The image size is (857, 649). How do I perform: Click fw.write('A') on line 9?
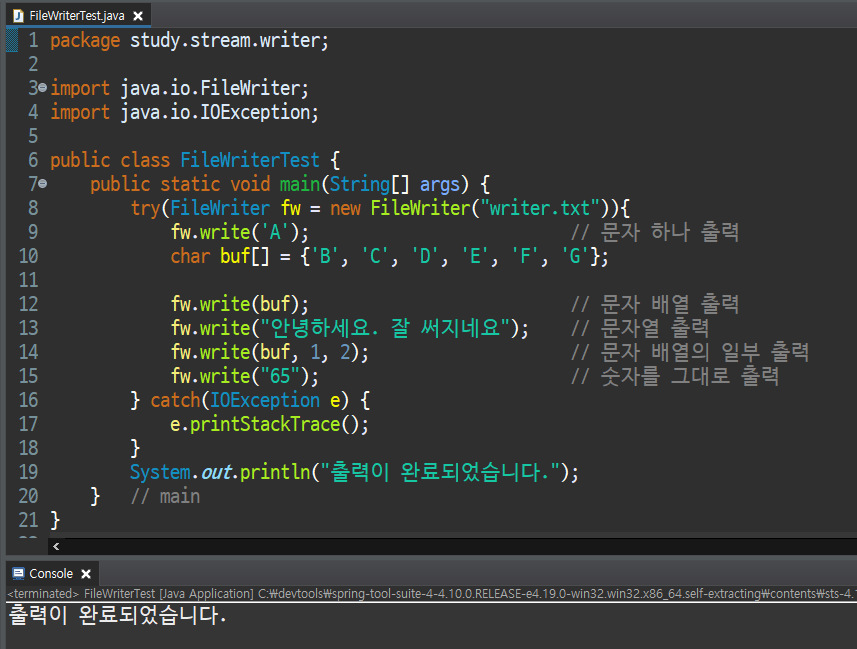click(x=239, y=232)
